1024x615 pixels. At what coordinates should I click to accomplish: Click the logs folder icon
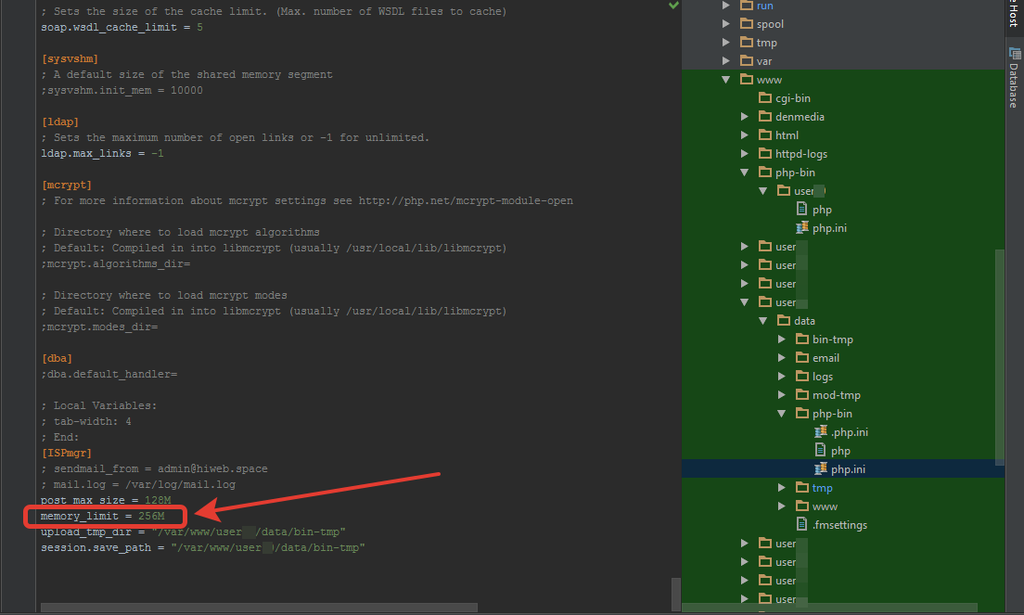tap(803, 376)
